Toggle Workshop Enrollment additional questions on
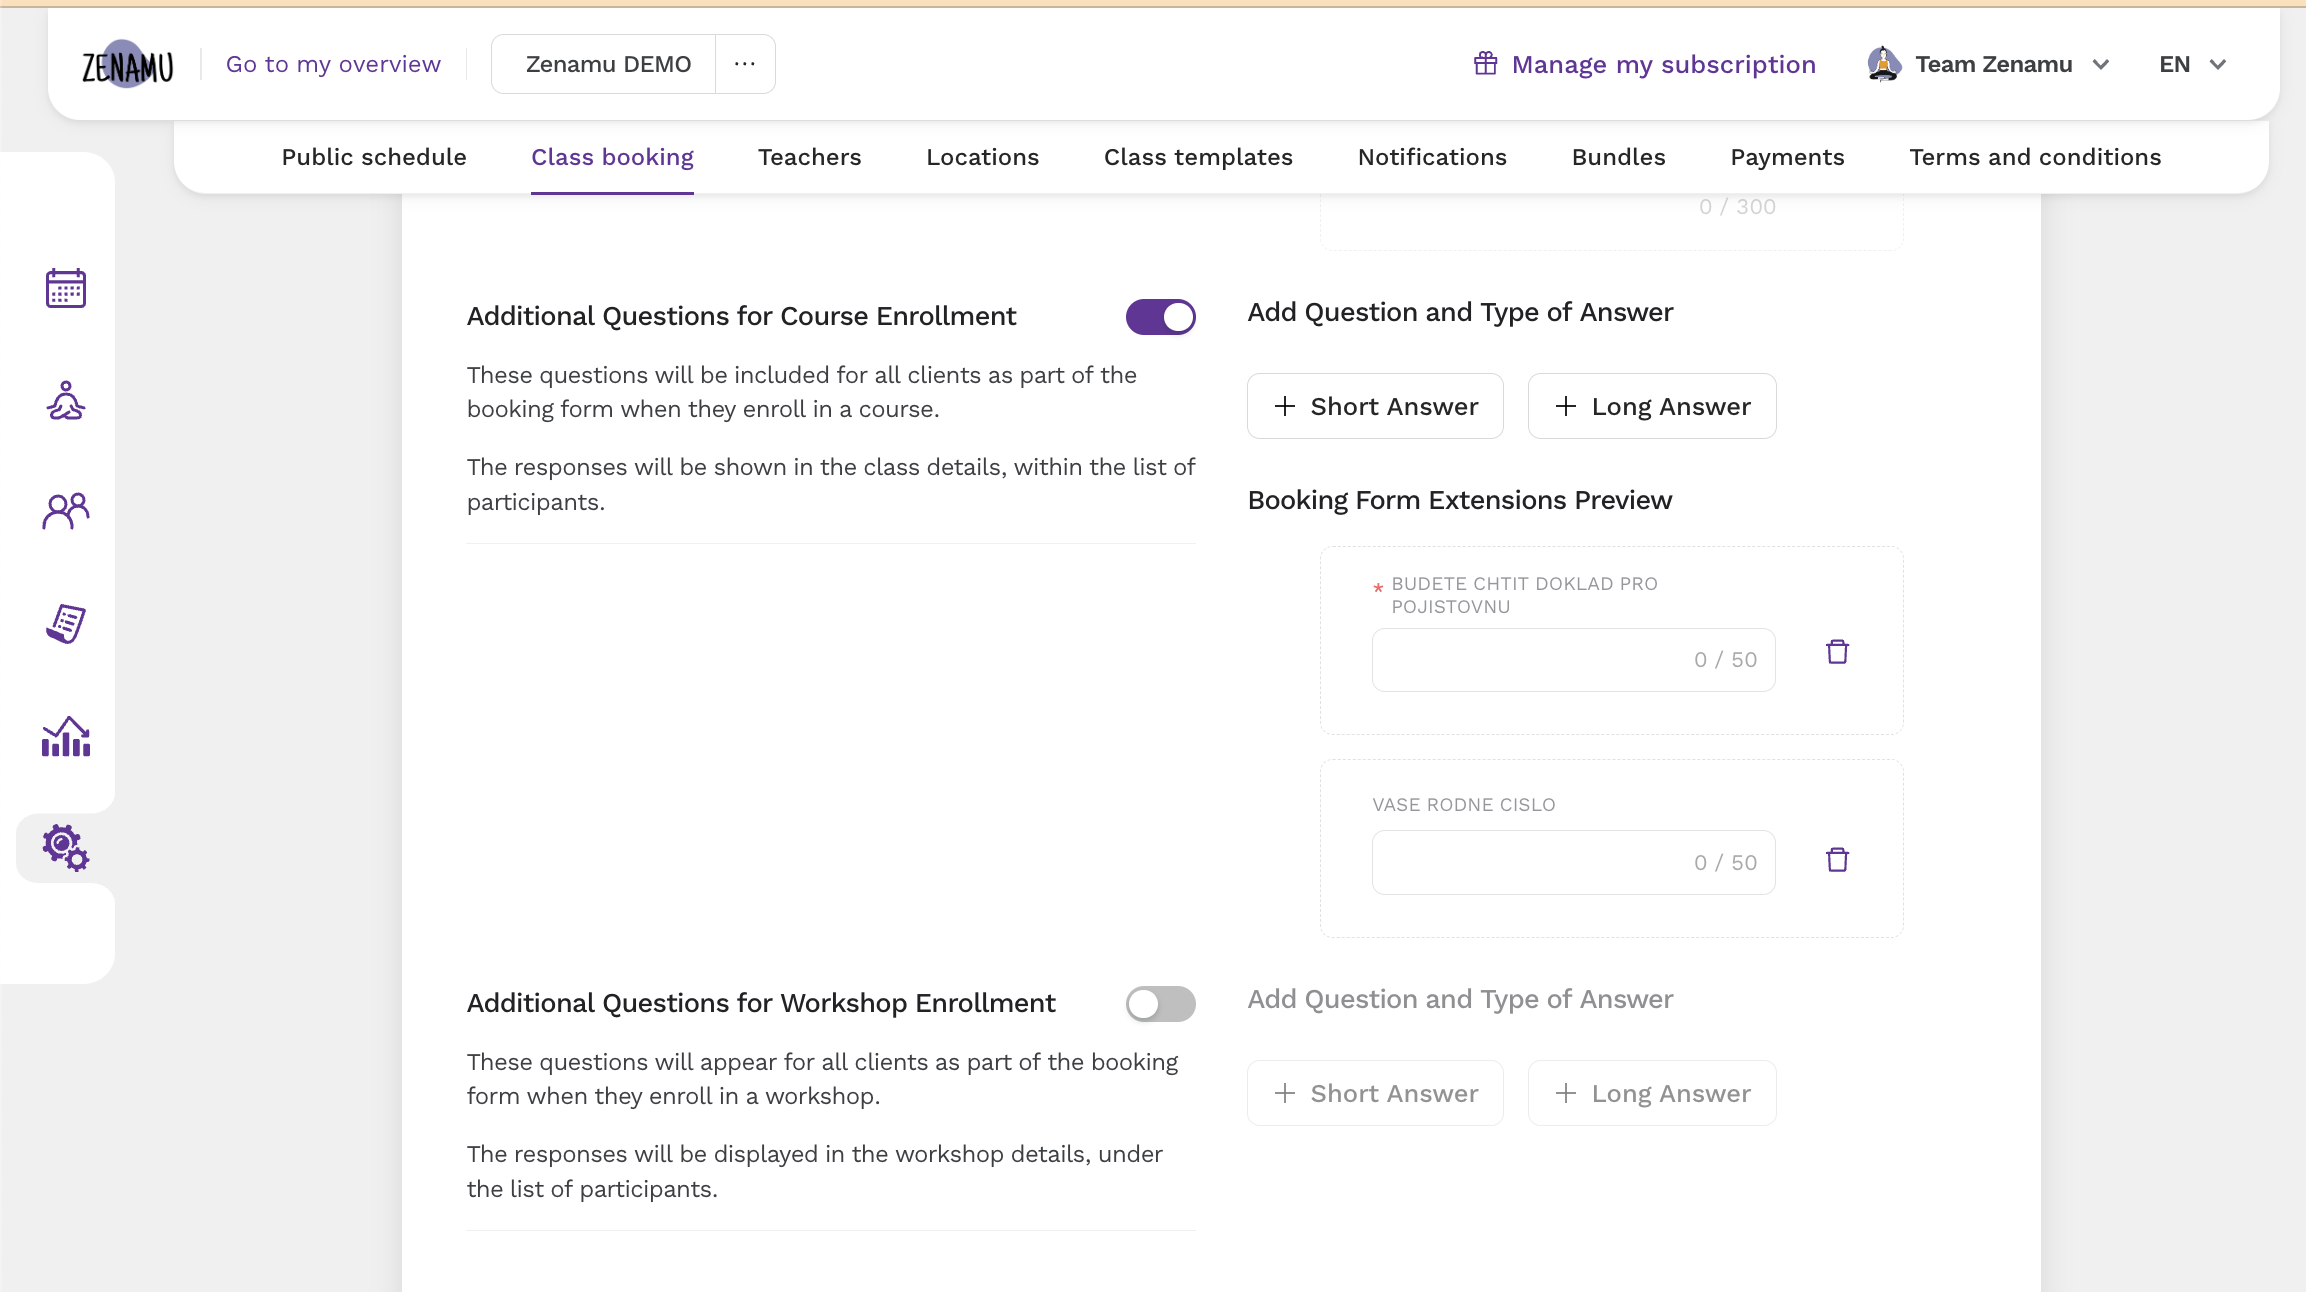 [x=1159, y=1002]
